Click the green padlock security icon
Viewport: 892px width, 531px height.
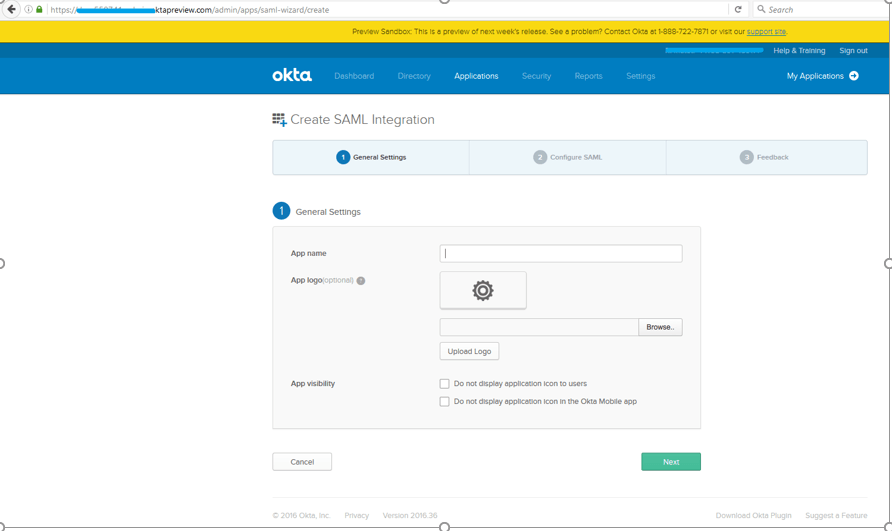39,10
